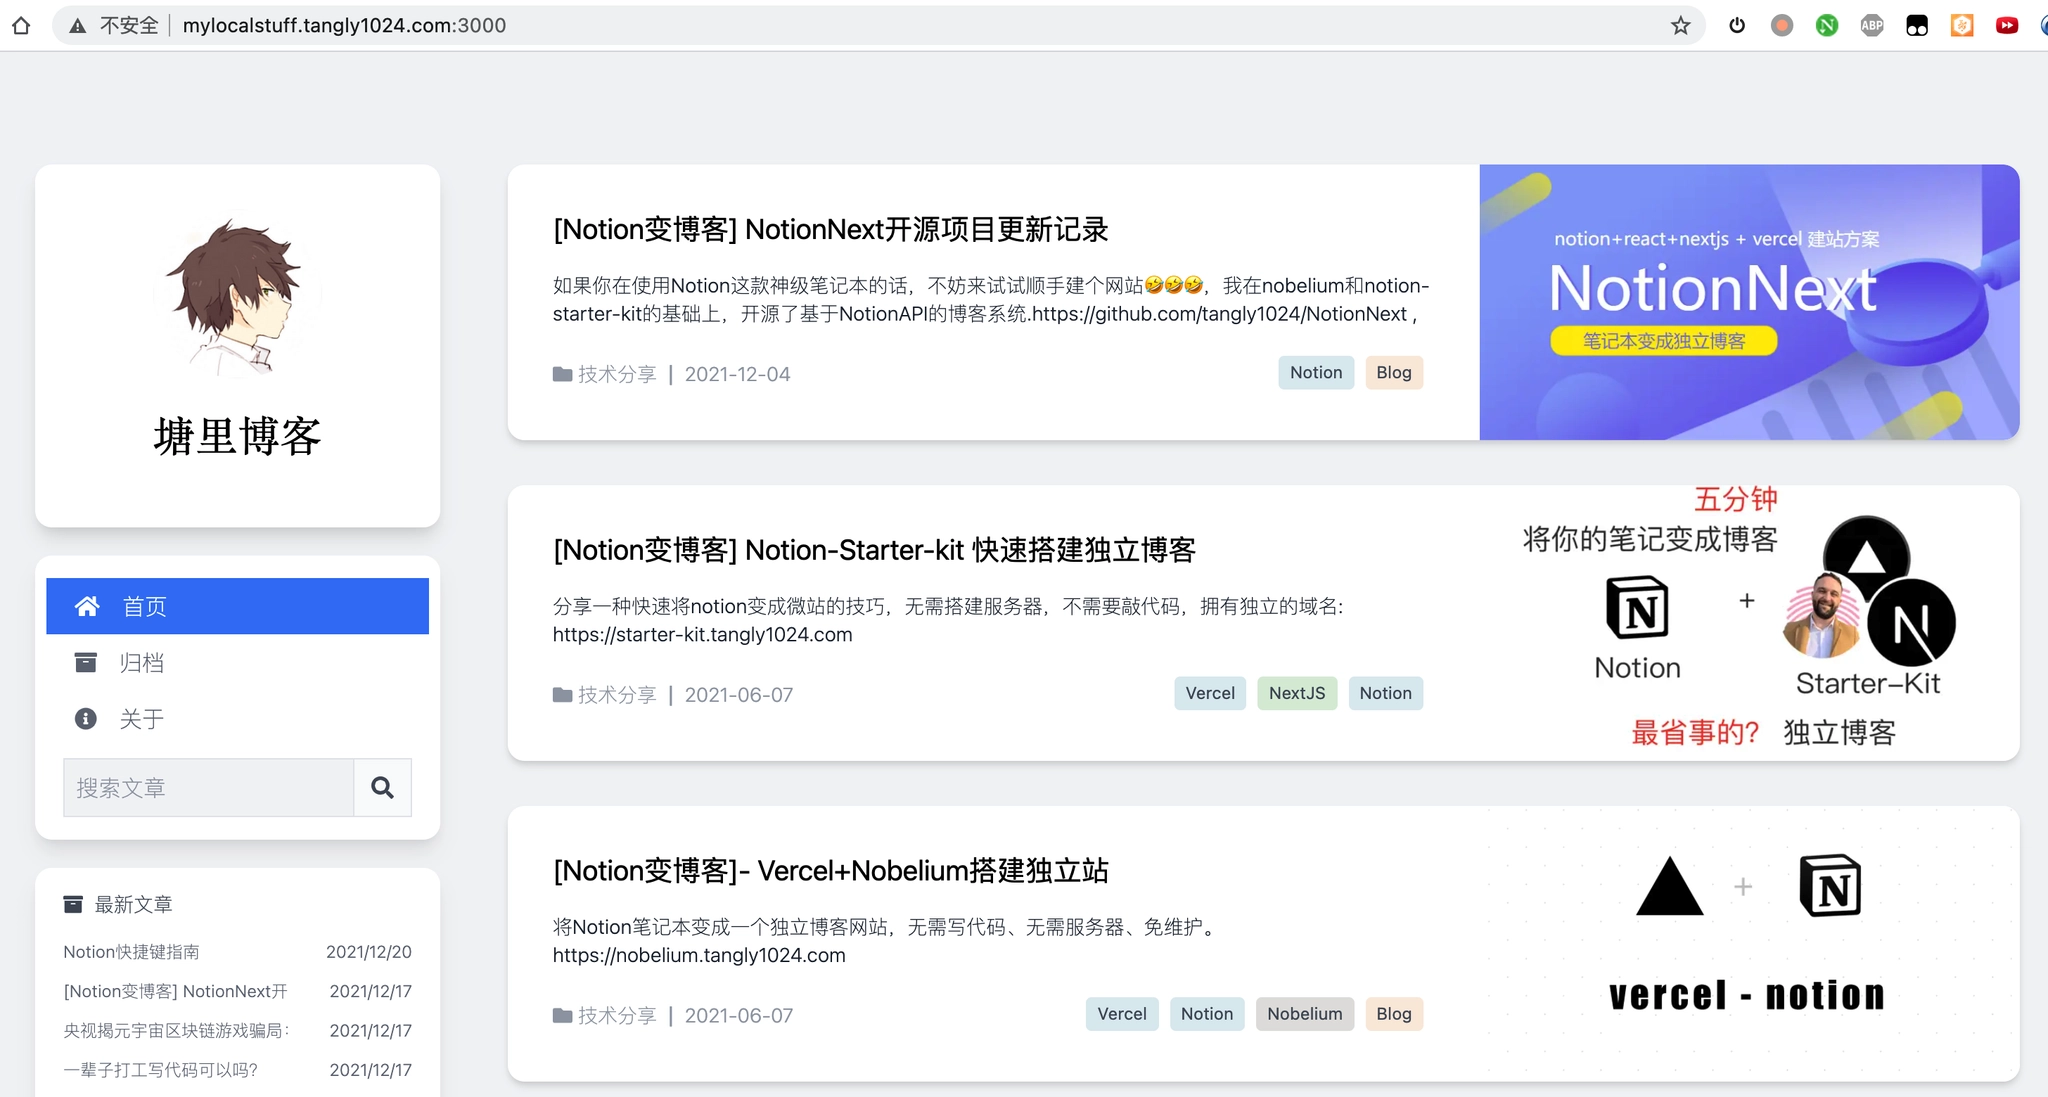
Task: Click the folder icon on the Nobelium post
Action: [x=562, y=1016]
